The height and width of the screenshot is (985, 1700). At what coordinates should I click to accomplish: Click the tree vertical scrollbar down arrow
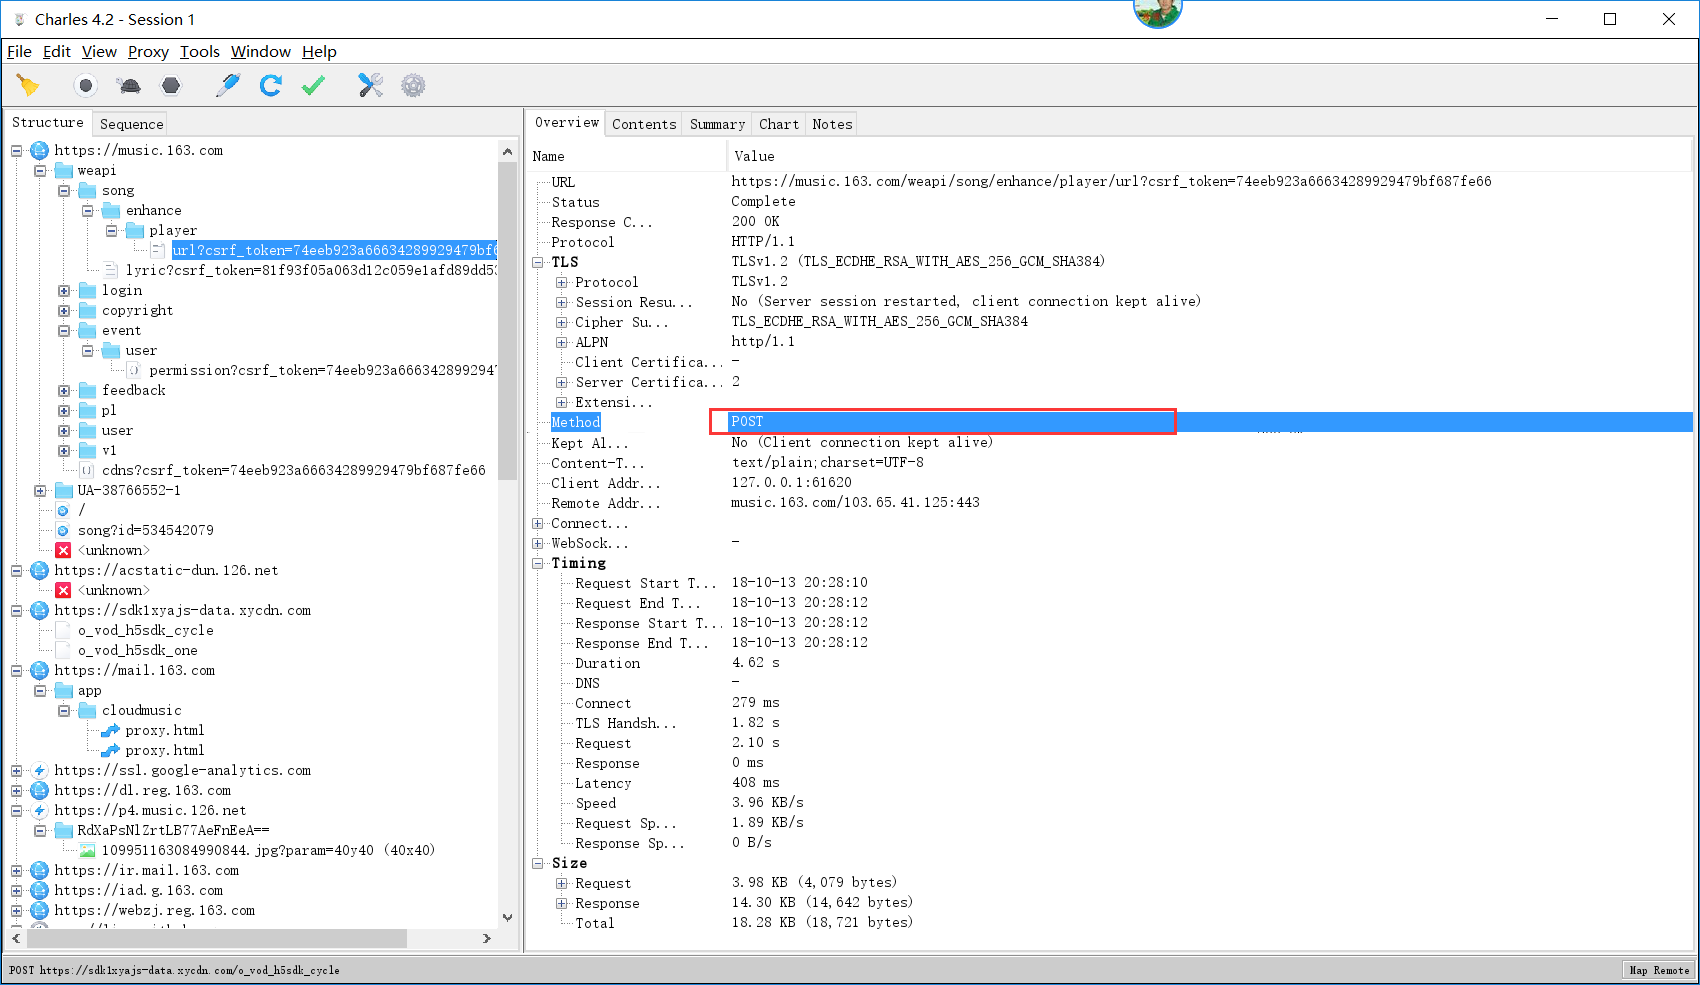pyautogui.click(x=507, y=917)
